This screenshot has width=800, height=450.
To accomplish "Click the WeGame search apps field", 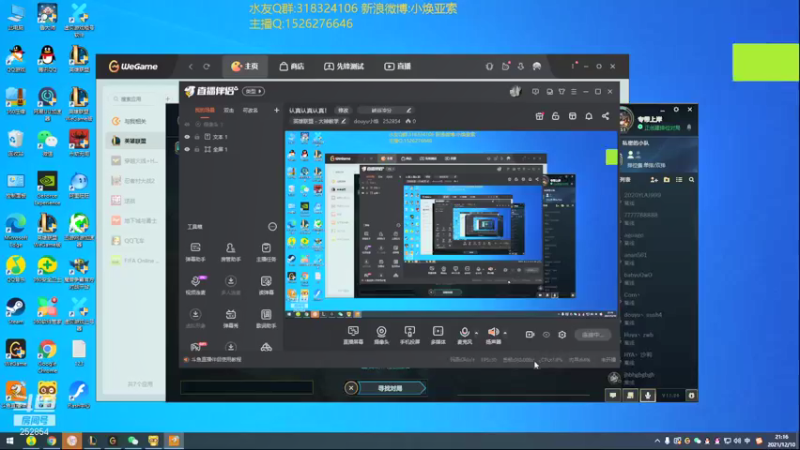I will tap(135, 99).
